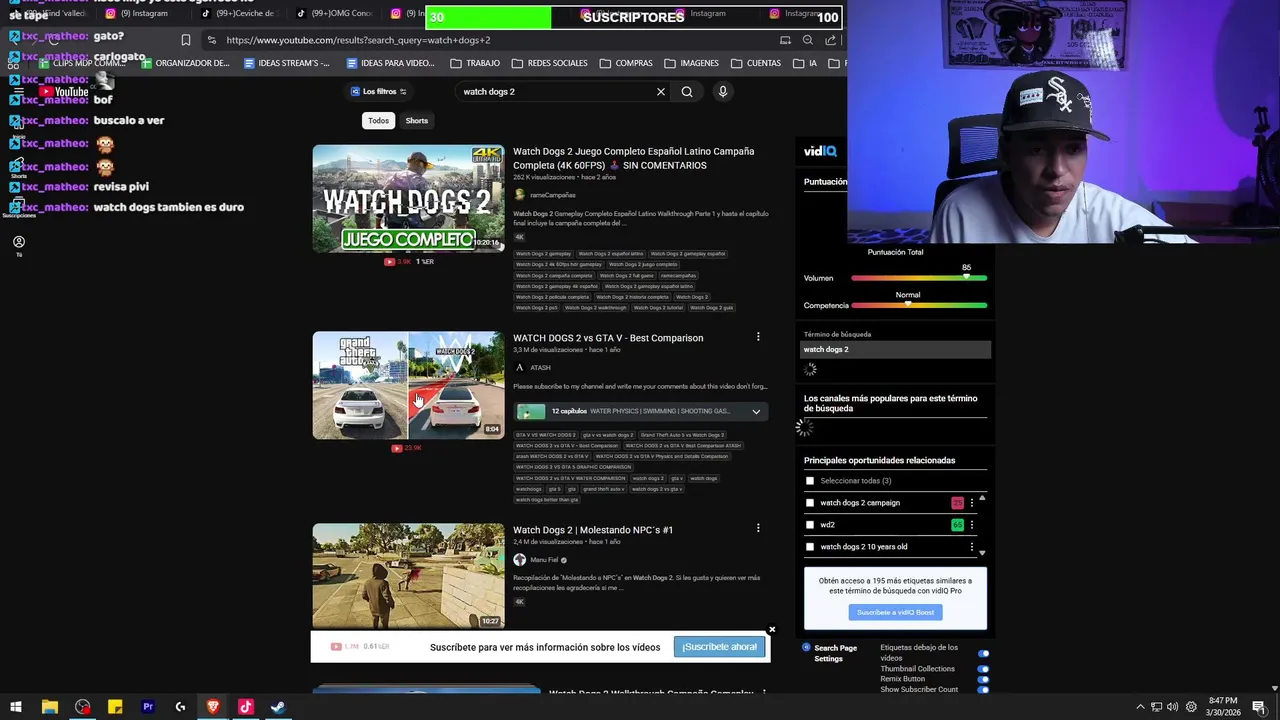
Task: Select the Shorts filter chip
Action: click(417, 121)
